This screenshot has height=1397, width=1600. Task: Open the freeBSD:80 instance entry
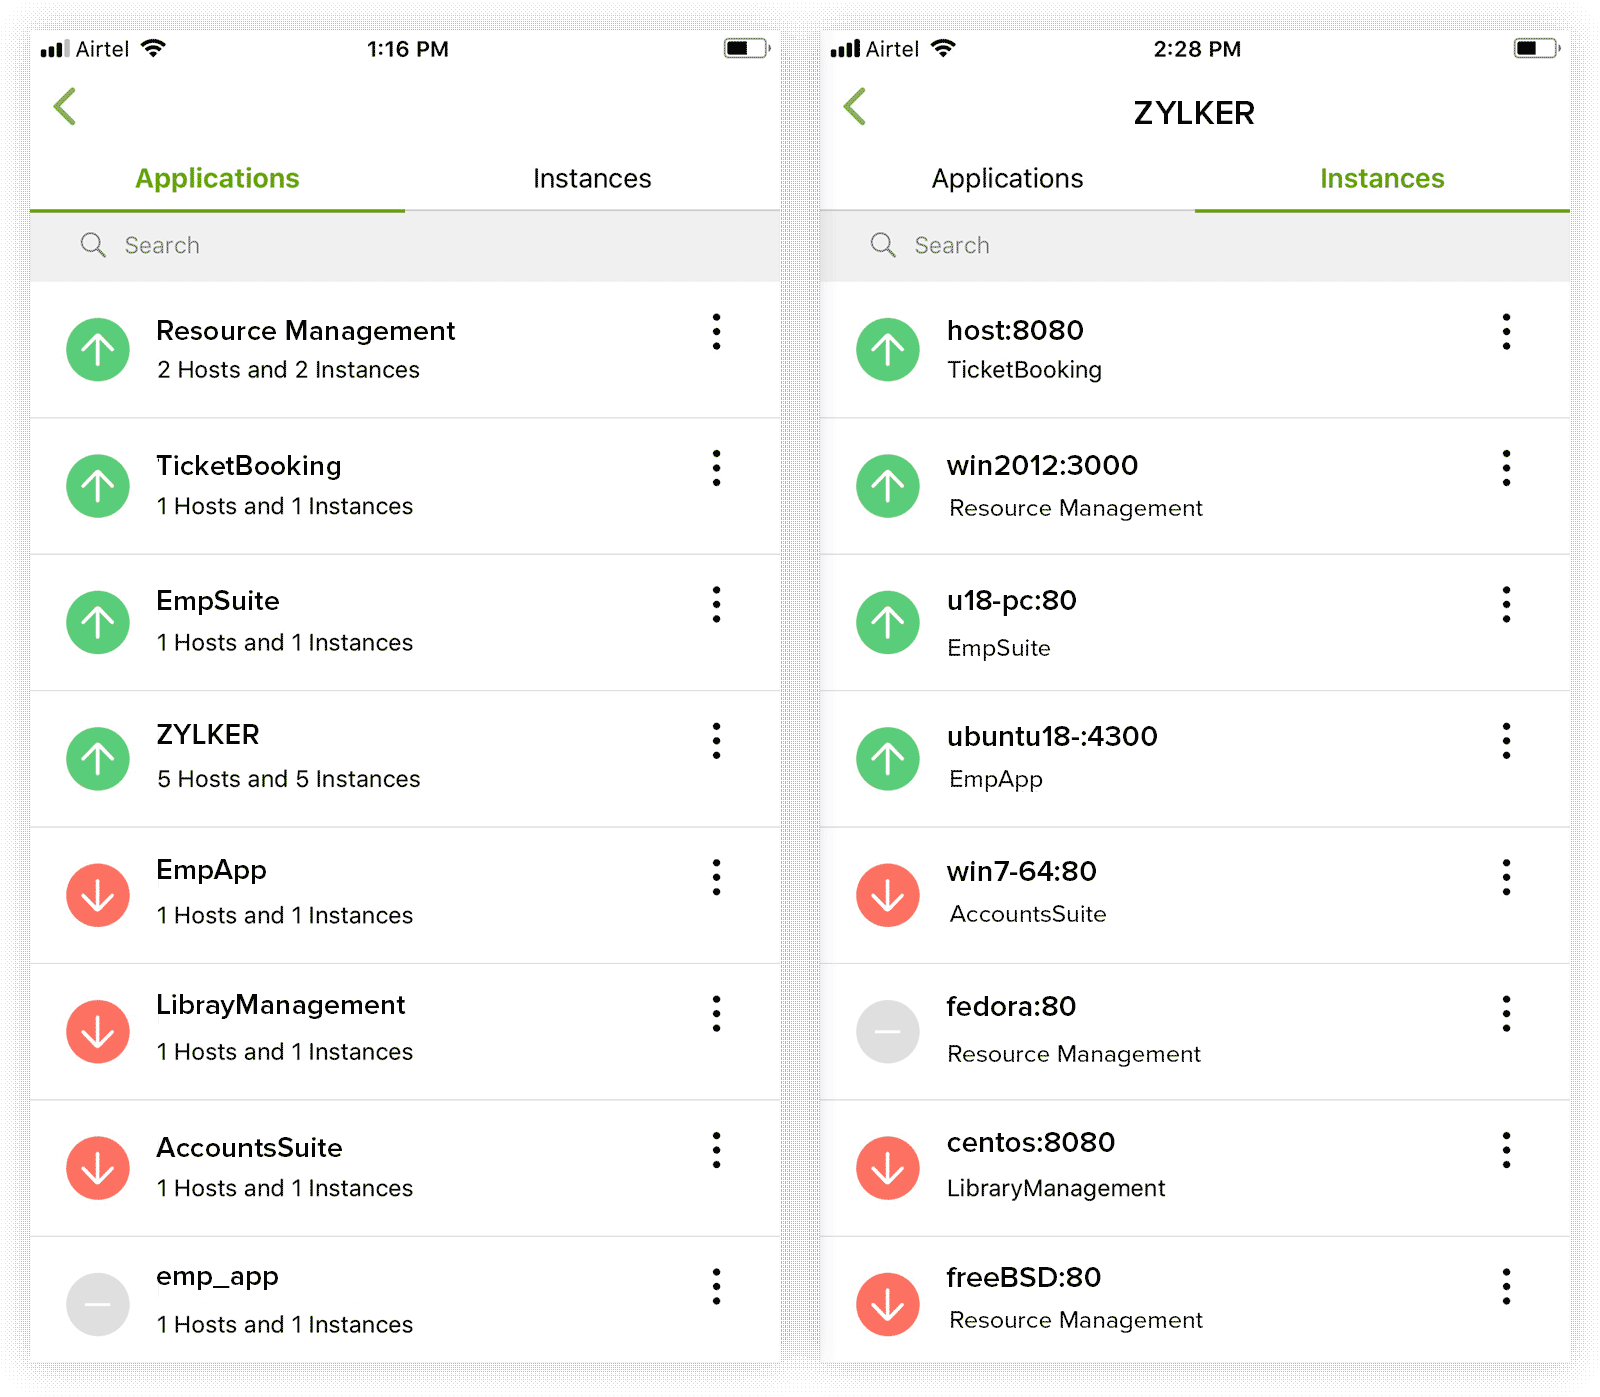(1195, 1300)
